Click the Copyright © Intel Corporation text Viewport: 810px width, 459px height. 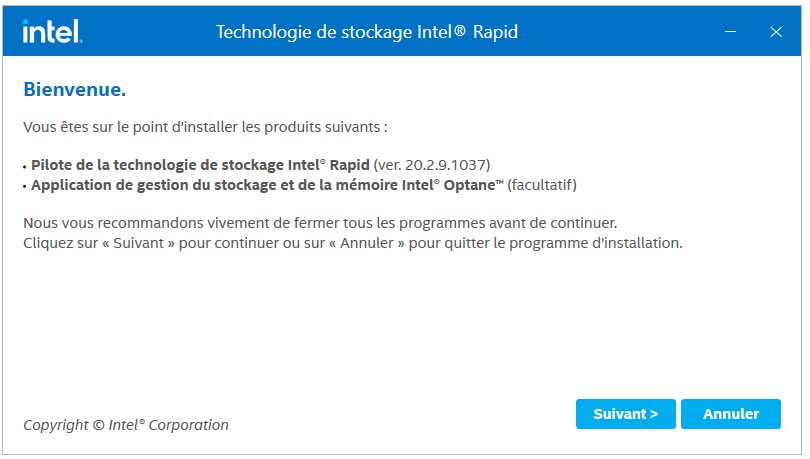(x=126, y=425)
